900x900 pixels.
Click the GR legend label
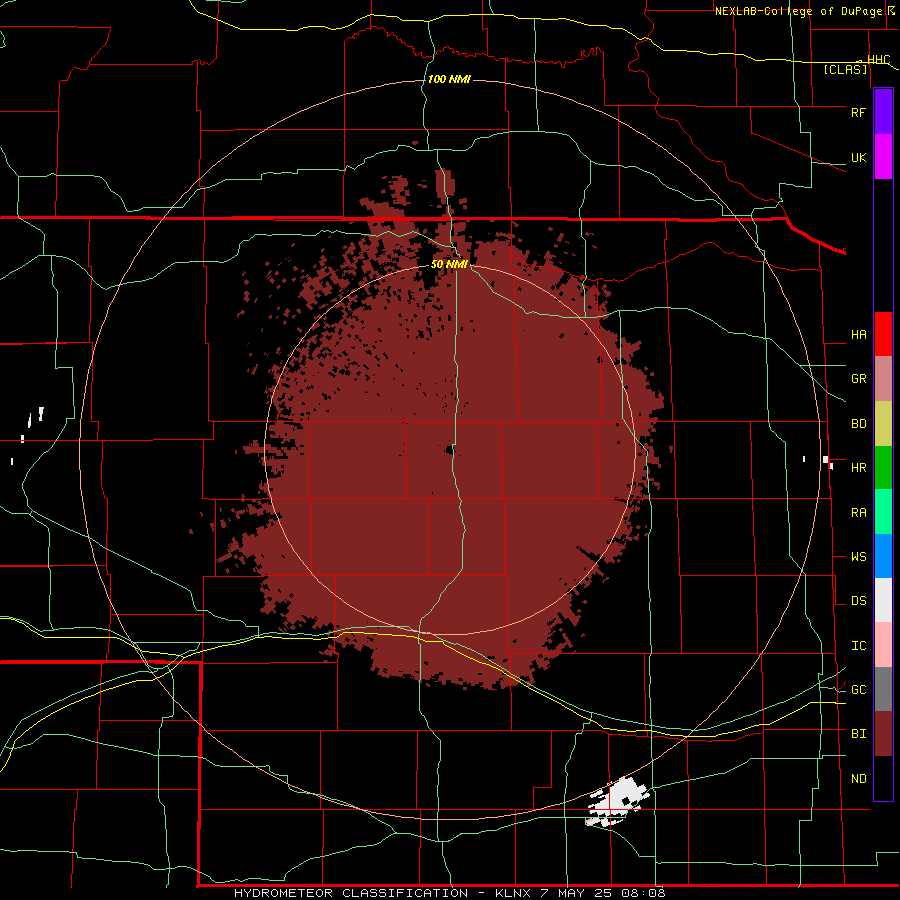858,378
